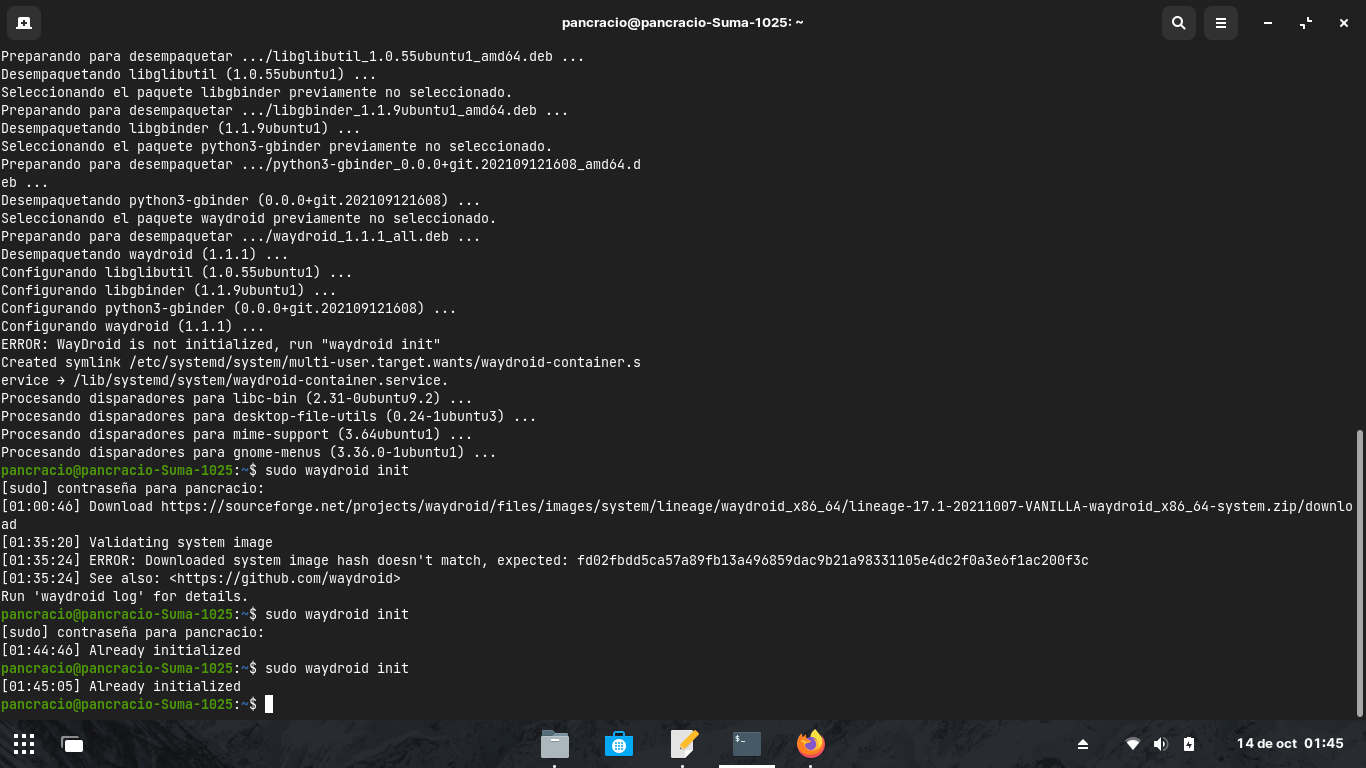Open the file manager from the dock
The height and width of the screenshot is (768, 1366).
pyautogui.click(x=555, y=744)
